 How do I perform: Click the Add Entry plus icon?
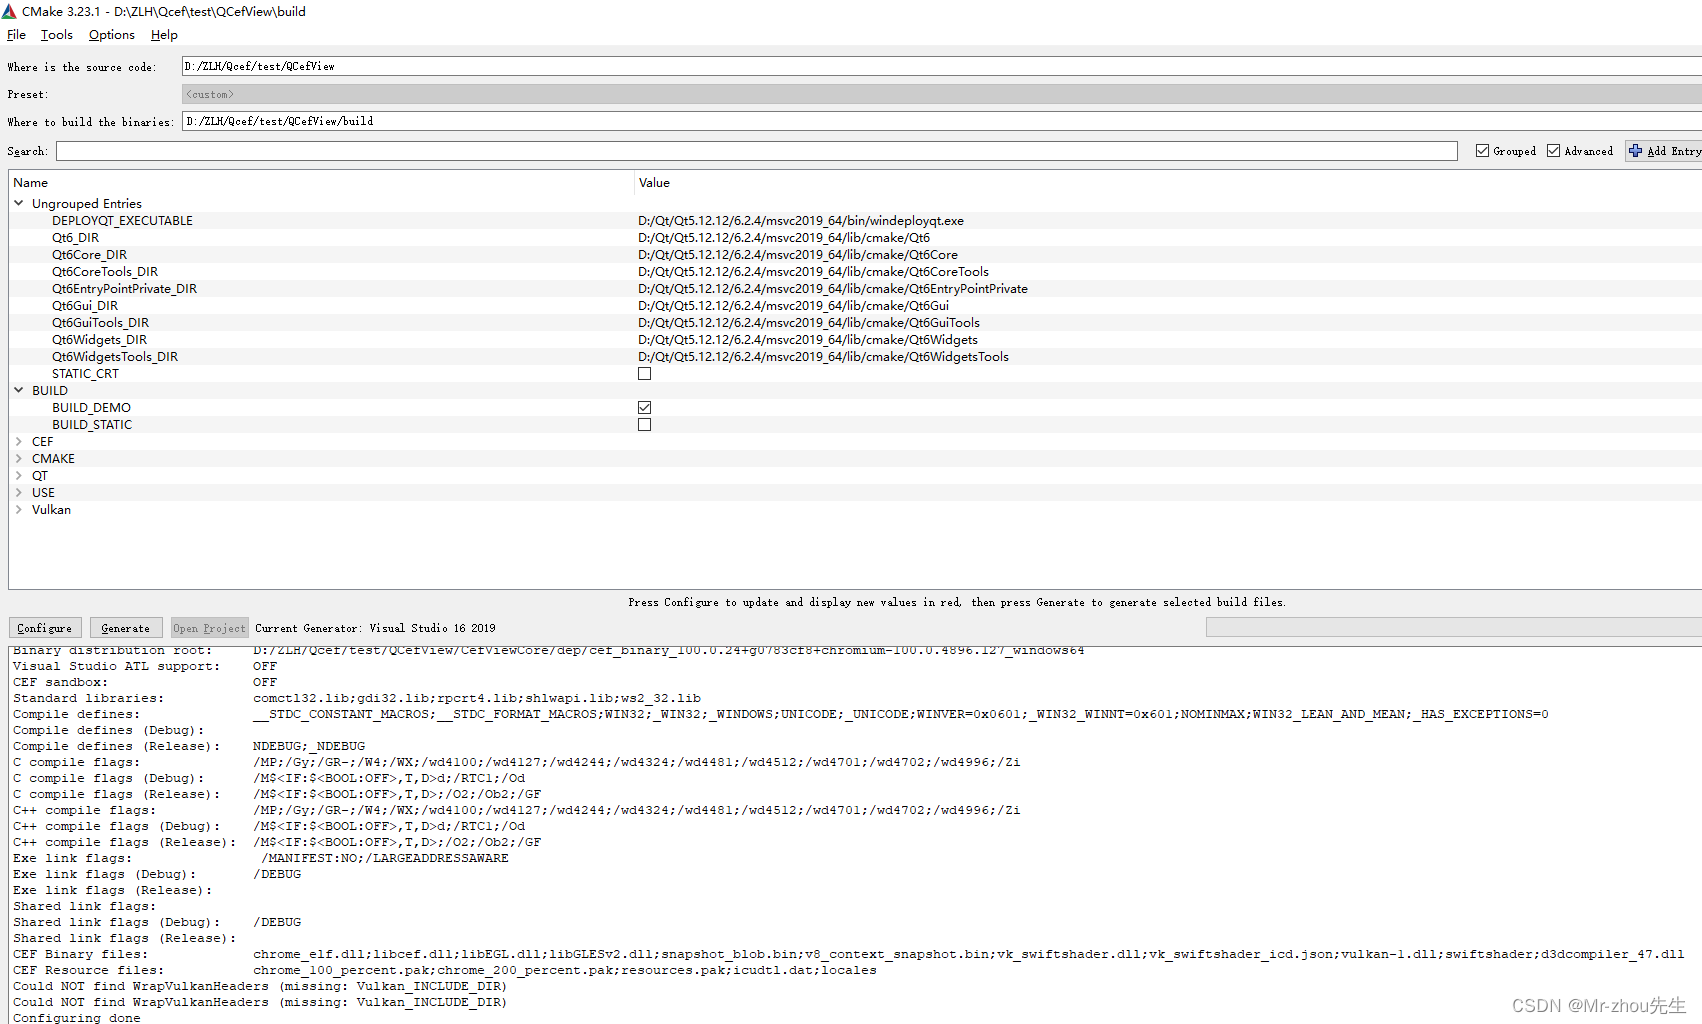pos(1637,151)
